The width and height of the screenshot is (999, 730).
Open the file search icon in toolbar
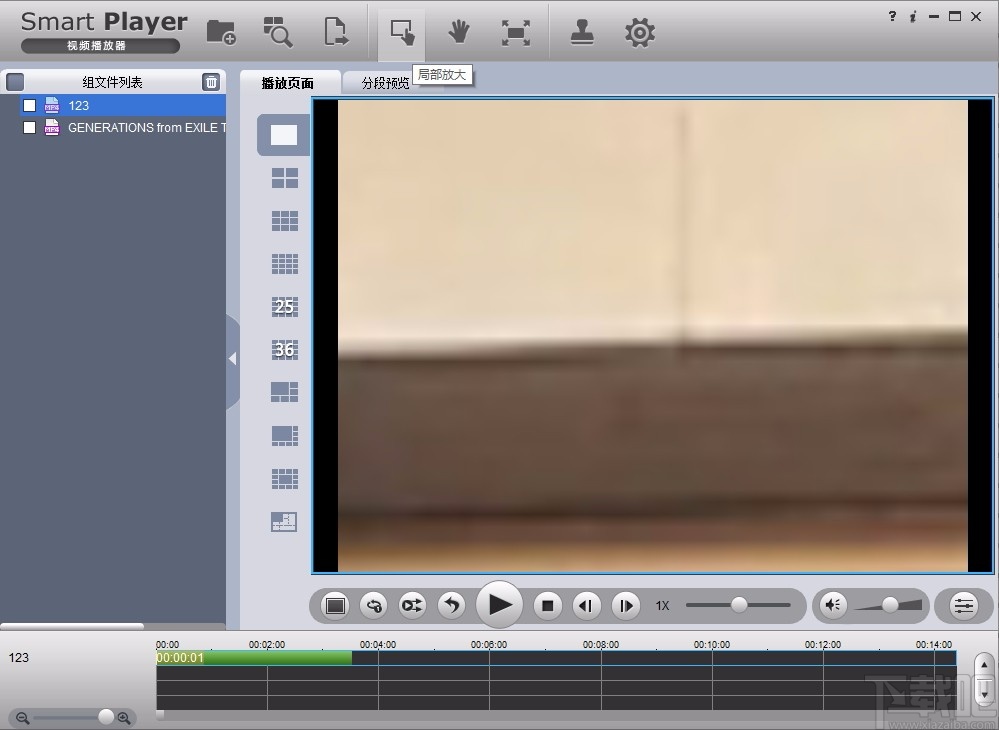coord(278,32)
